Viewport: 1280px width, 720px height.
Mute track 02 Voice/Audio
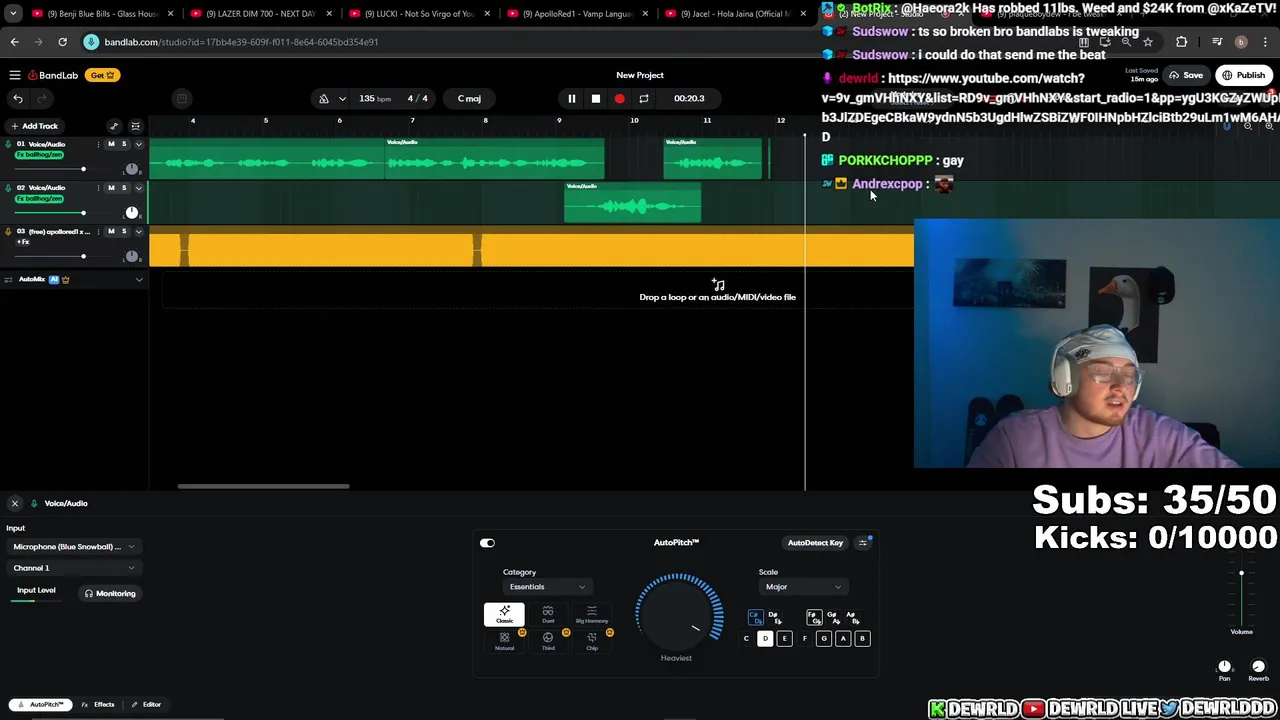click(111, 188)
